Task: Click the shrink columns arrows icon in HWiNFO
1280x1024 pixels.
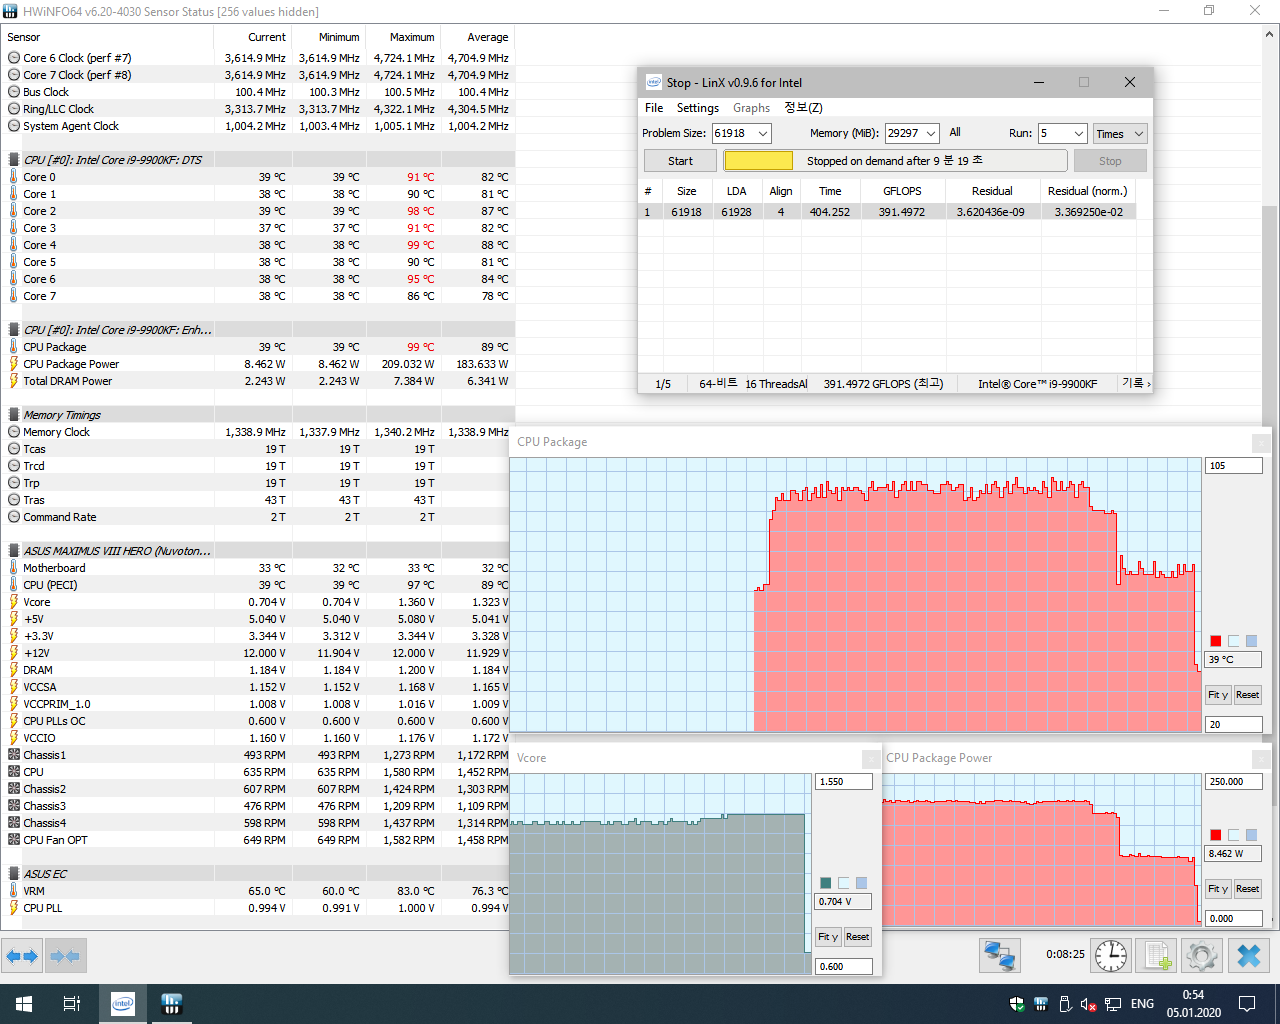Action: [x=65, y=956]
